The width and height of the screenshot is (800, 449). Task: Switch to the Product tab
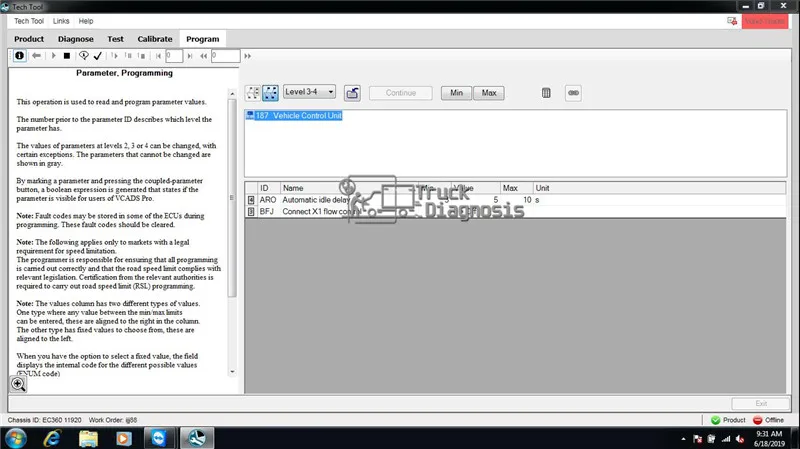point(29,39)
